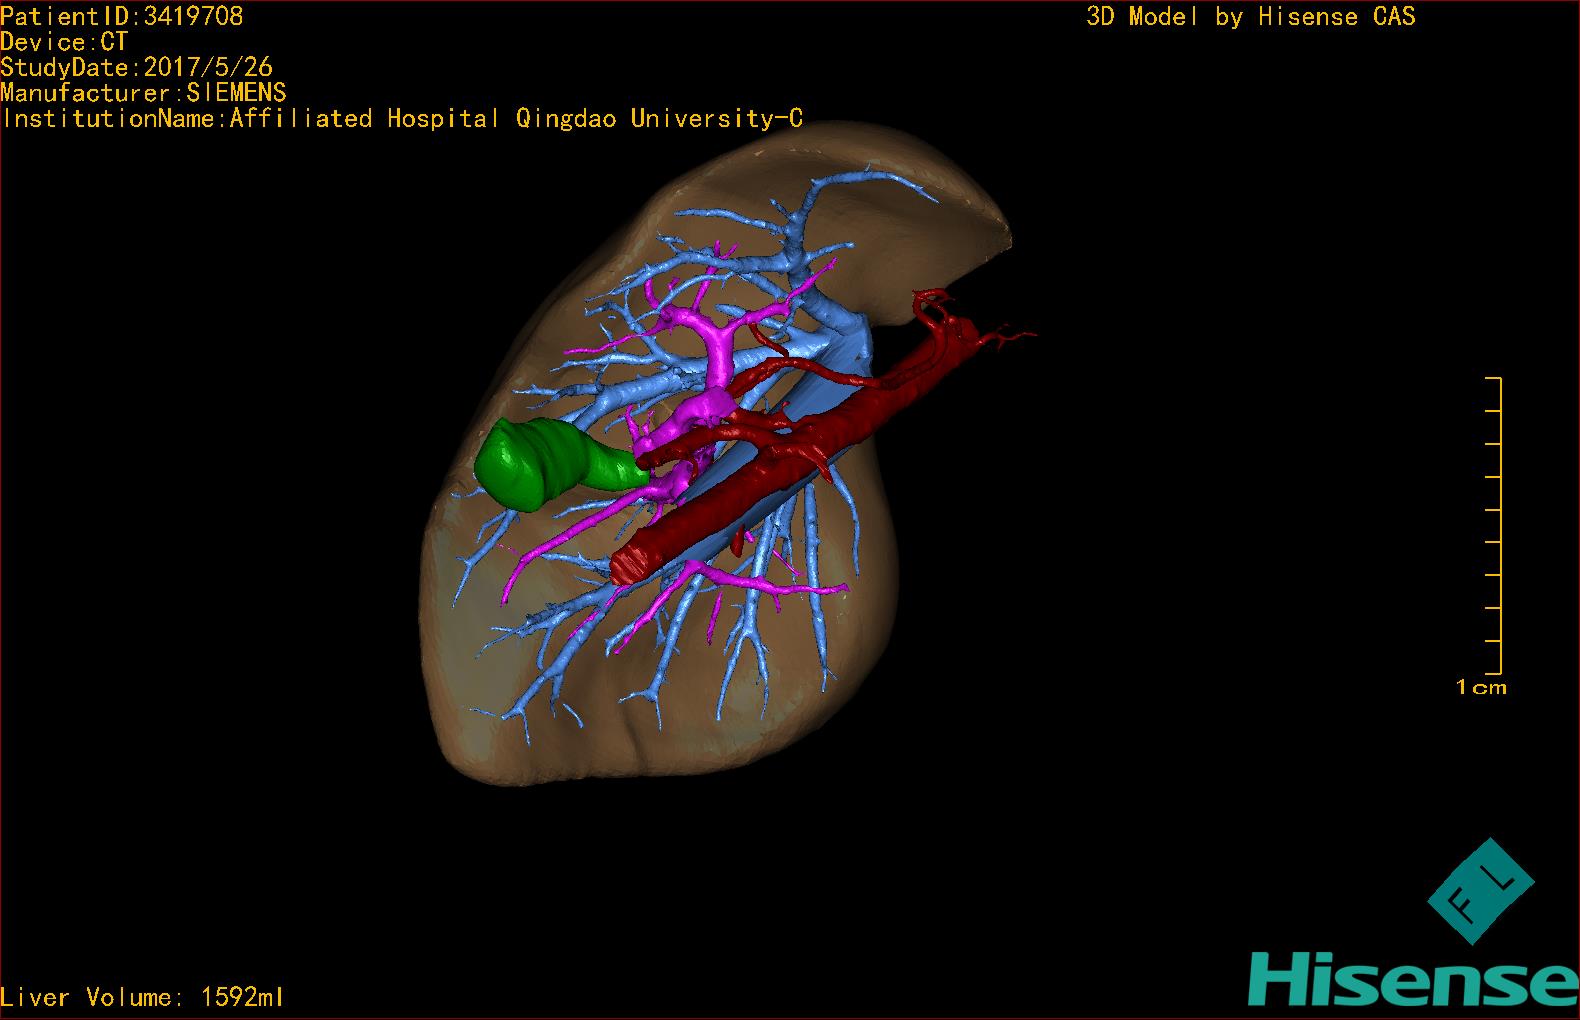The width and height of the screenshot is (1580, 1020).
Task: Click the Device:CT label
Action: point(64,42)
